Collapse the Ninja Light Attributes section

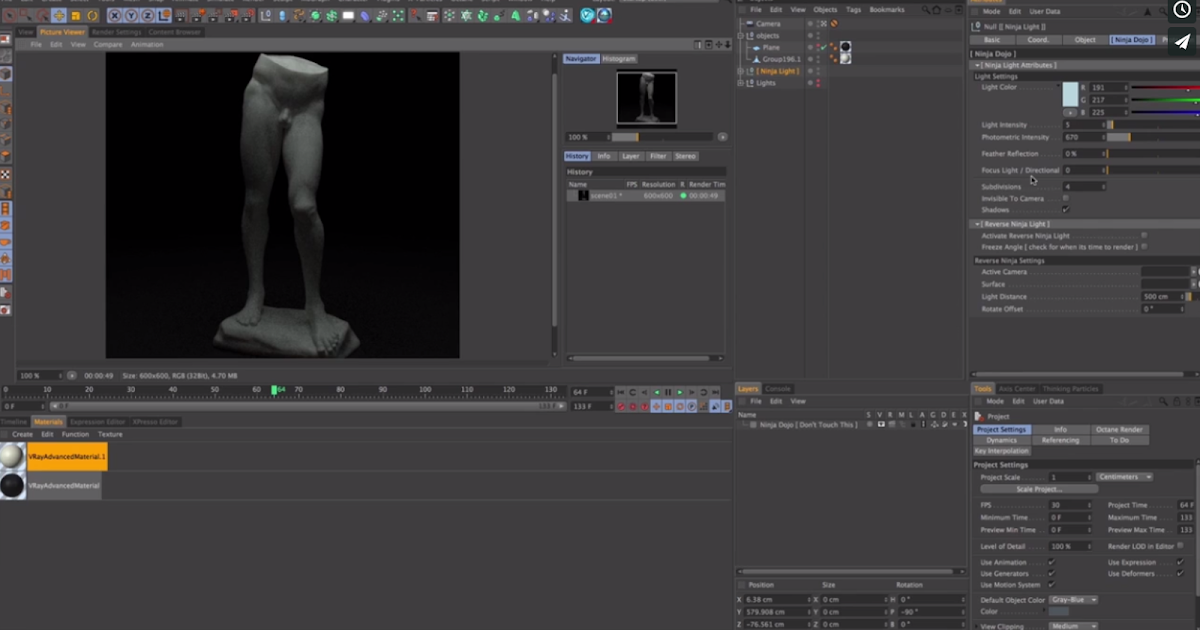[x=978, y=65]
